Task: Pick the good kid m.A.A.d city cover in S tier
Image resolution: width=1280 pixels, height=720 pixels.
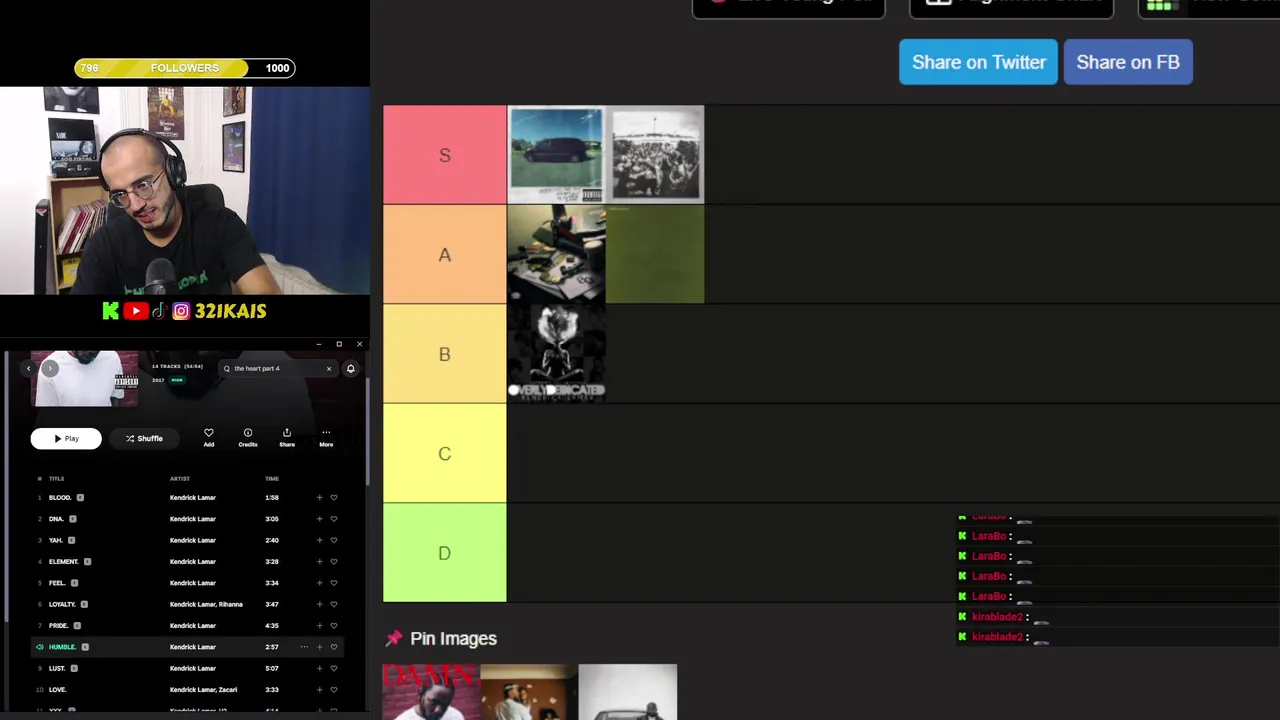Action: coord(556,155)
